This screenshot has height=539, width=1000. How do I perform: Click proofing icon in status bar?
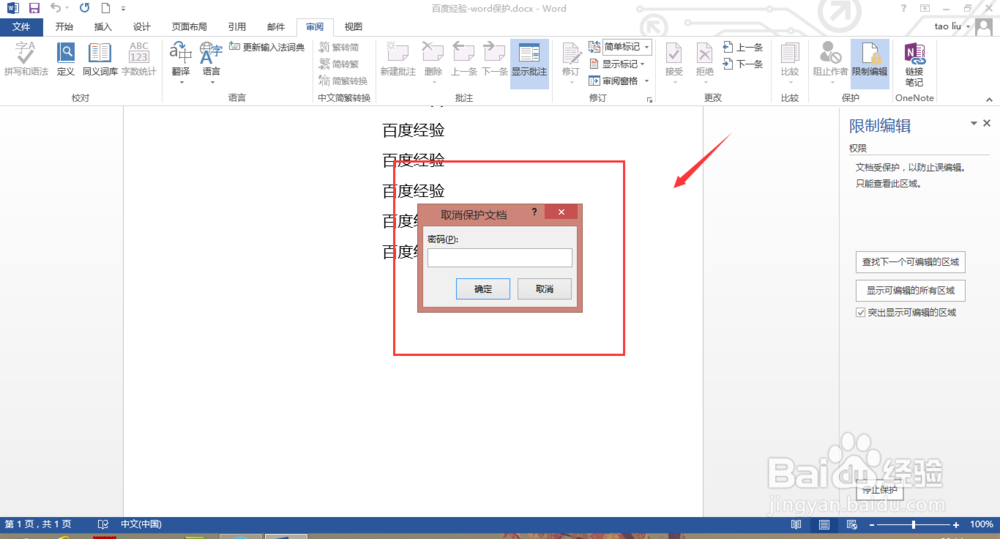click(x=103, y=524)
